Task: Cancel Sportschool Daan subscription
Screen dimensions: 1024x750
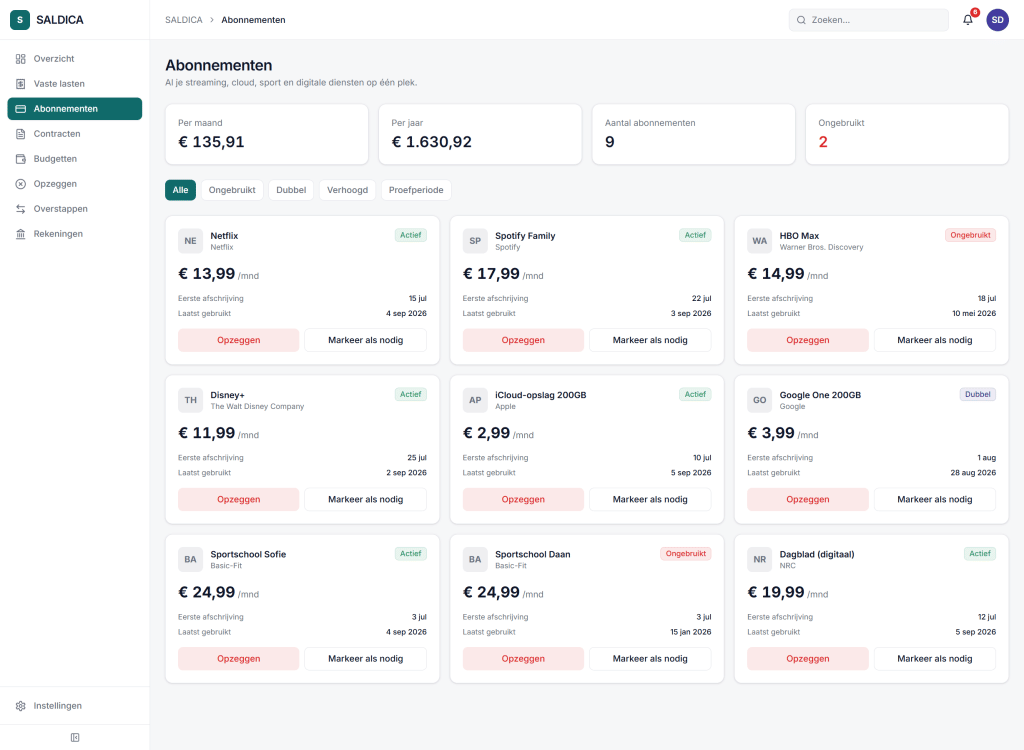Action: (523, 659)
